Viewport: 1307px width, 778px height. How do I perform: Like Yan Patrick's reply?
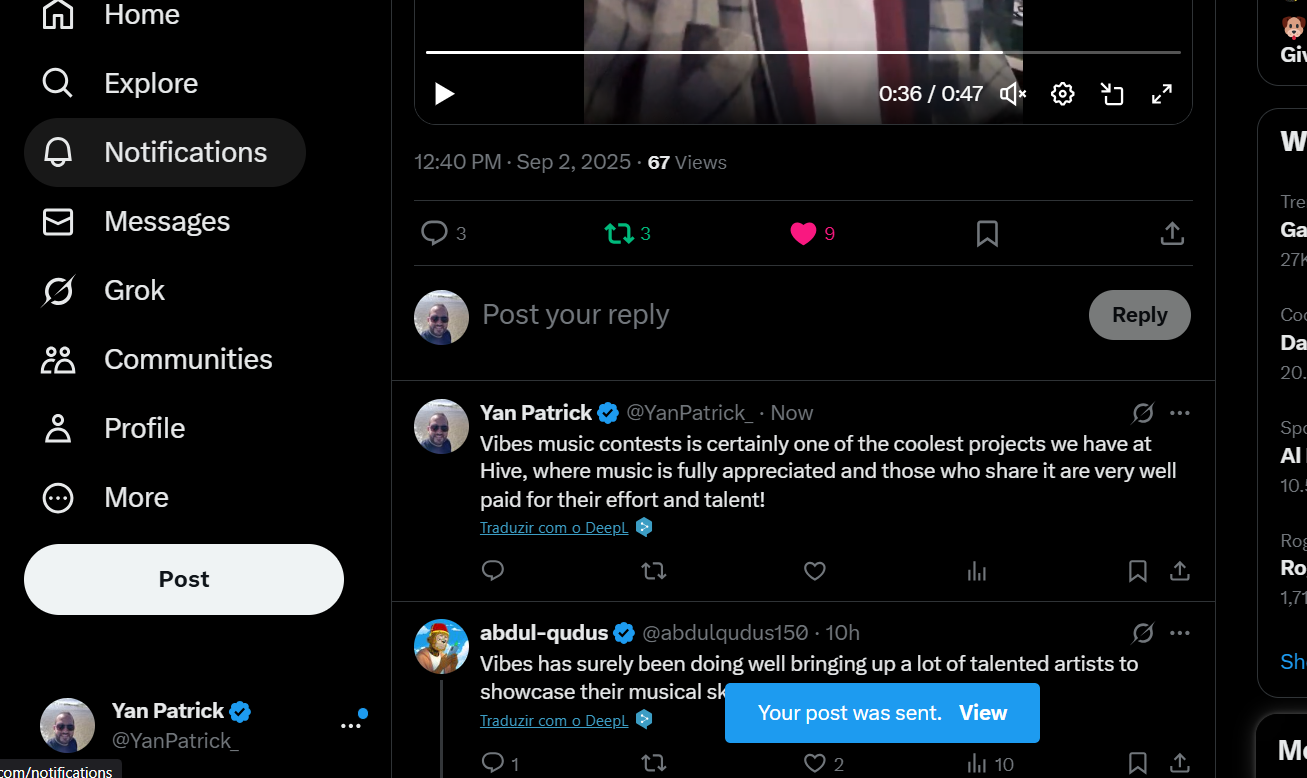pyautogui.click(x=815, y=571)
